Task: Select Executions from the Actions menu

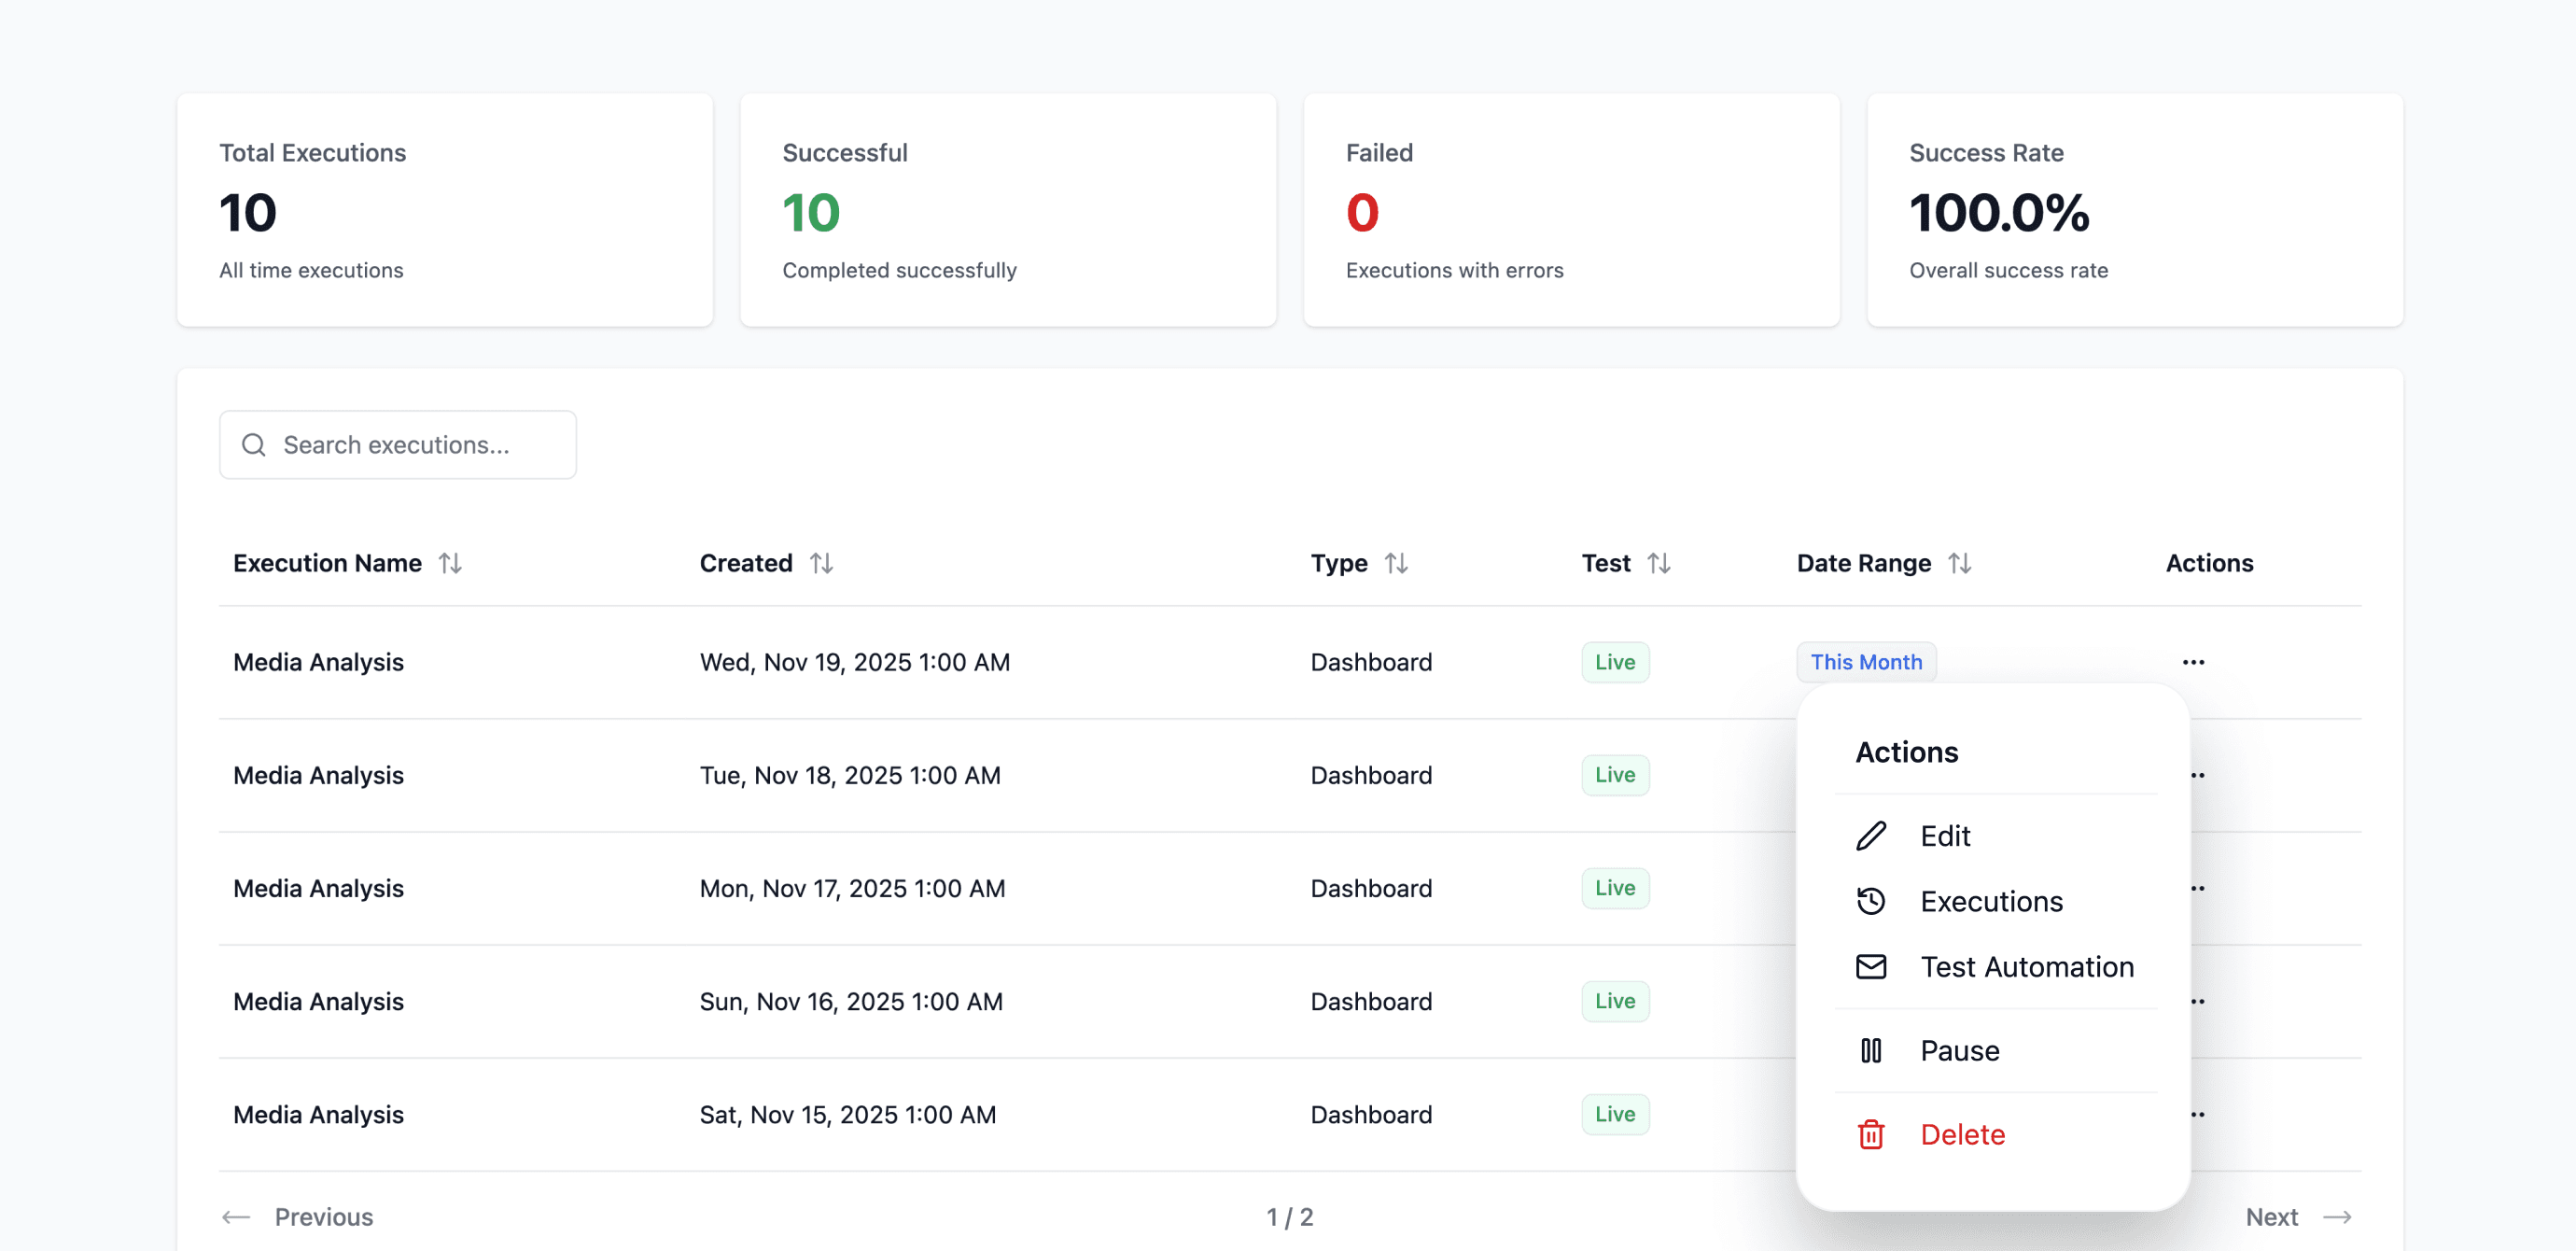Action: (x=1990, y=901)
